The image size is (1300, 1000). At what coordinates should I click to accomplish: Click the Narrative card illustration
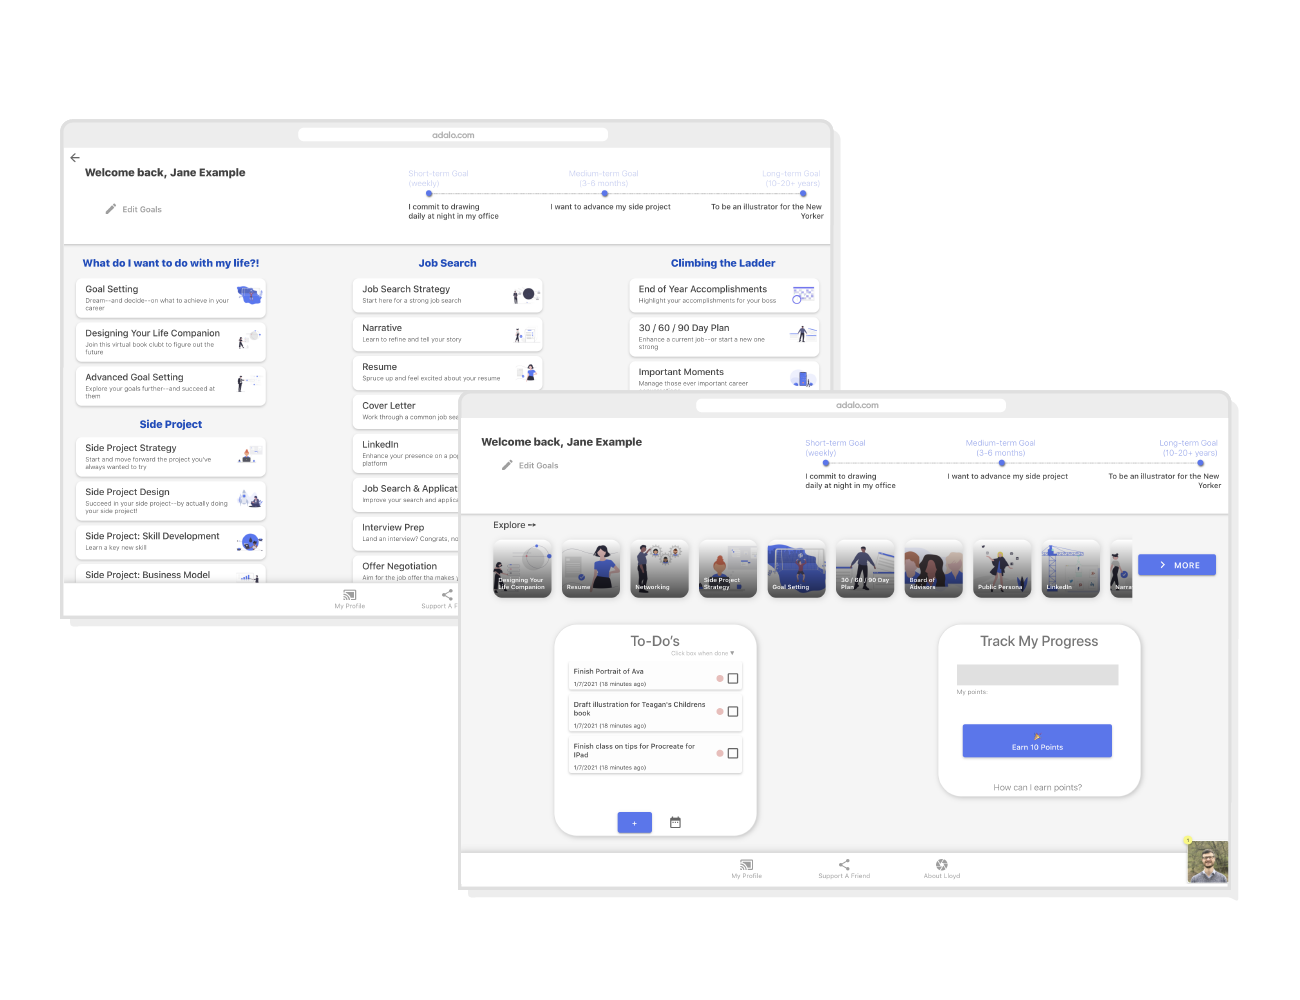[526, 335]
